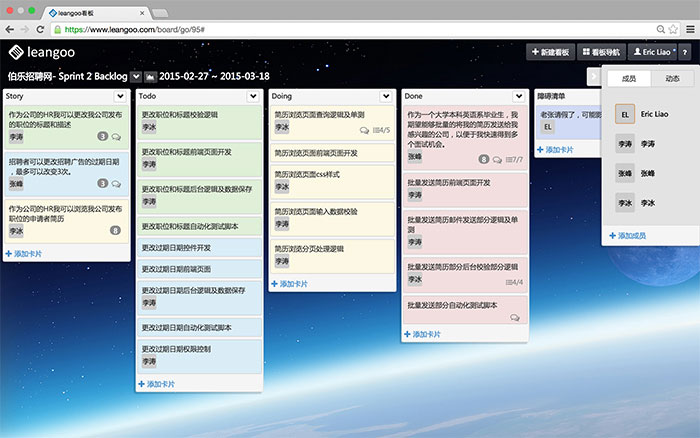This screenshot has height=438, width=700.
Task: Select the leangoo看板 browser tab
Action: tap(95, 13)
